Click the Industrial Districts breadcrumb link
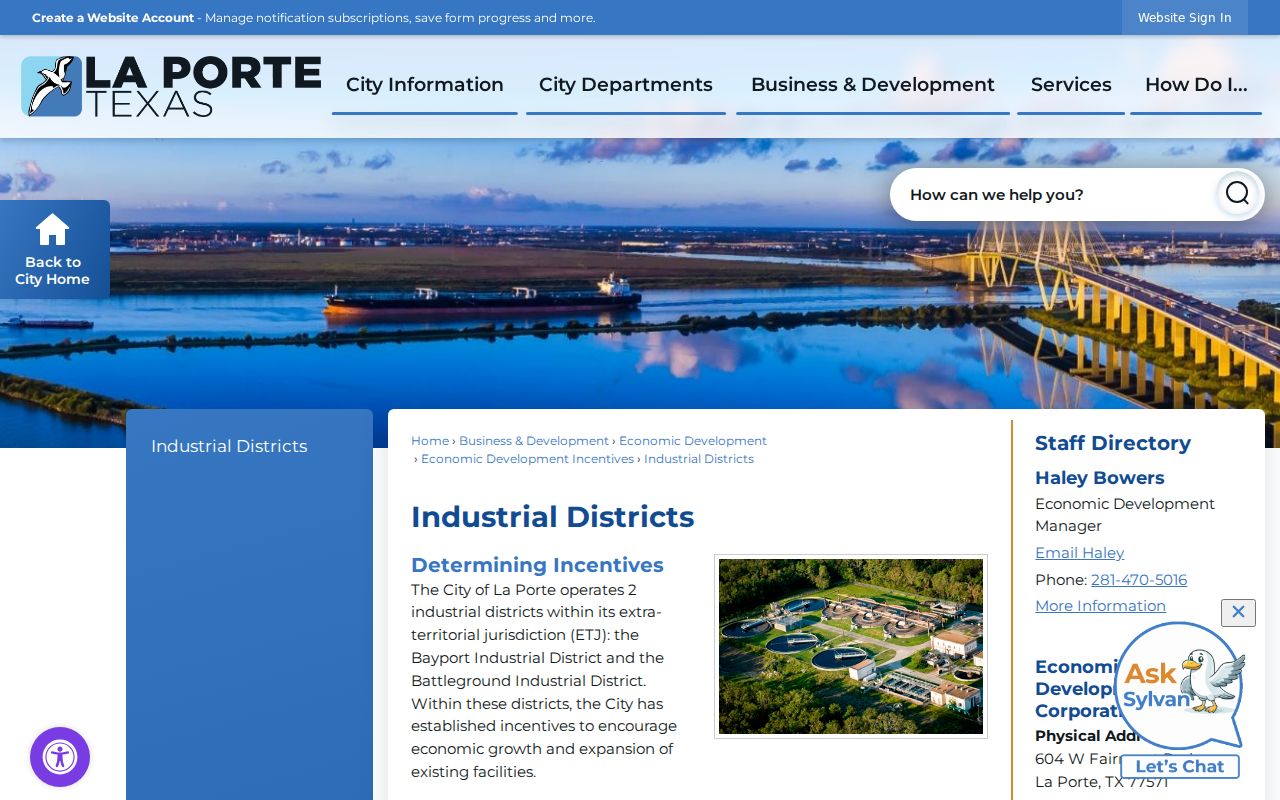 (699, 459)
